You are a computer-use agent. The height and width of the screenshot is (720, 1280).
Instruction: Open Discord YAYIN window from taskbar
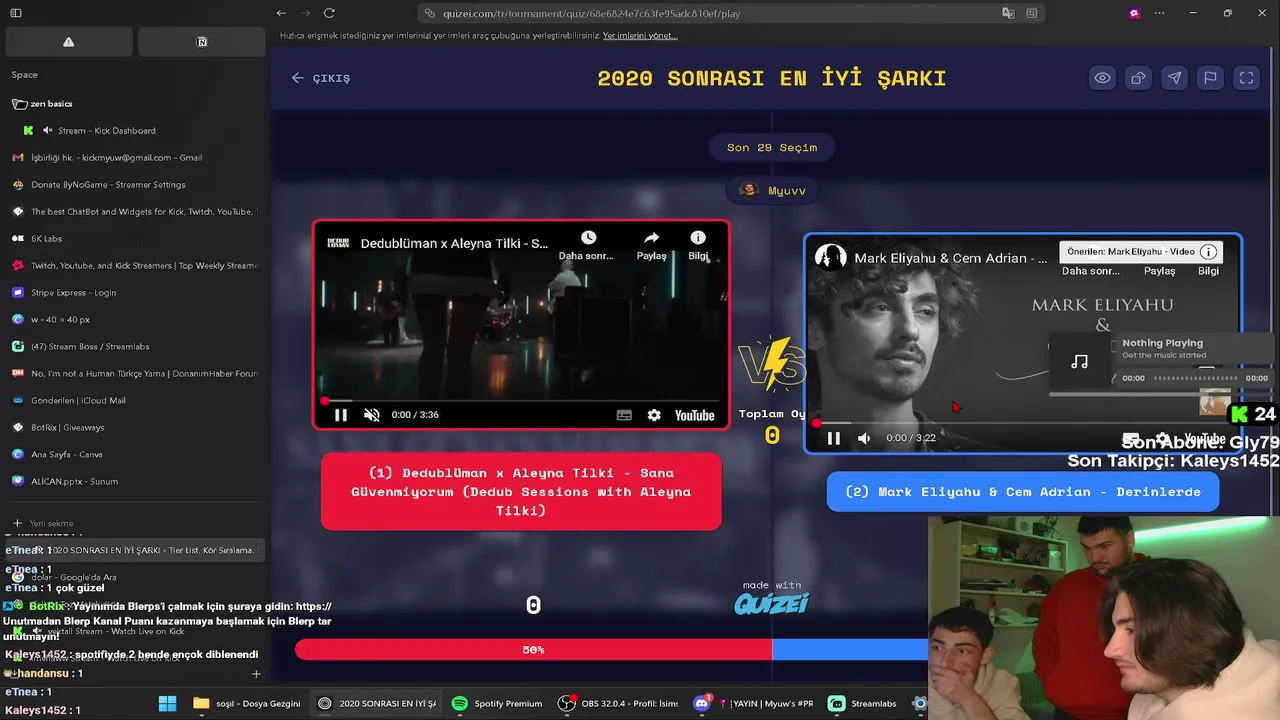coord(754,703)
